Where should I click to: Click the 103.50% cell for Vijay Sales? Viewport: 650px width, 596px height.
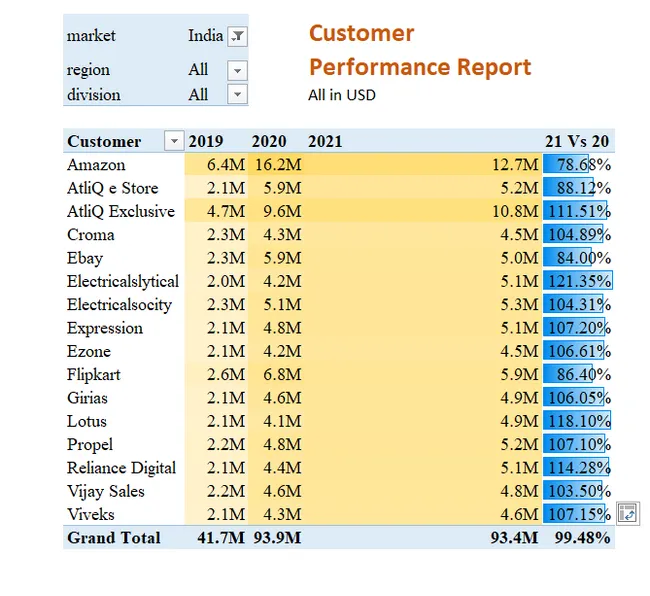point(579,492)
